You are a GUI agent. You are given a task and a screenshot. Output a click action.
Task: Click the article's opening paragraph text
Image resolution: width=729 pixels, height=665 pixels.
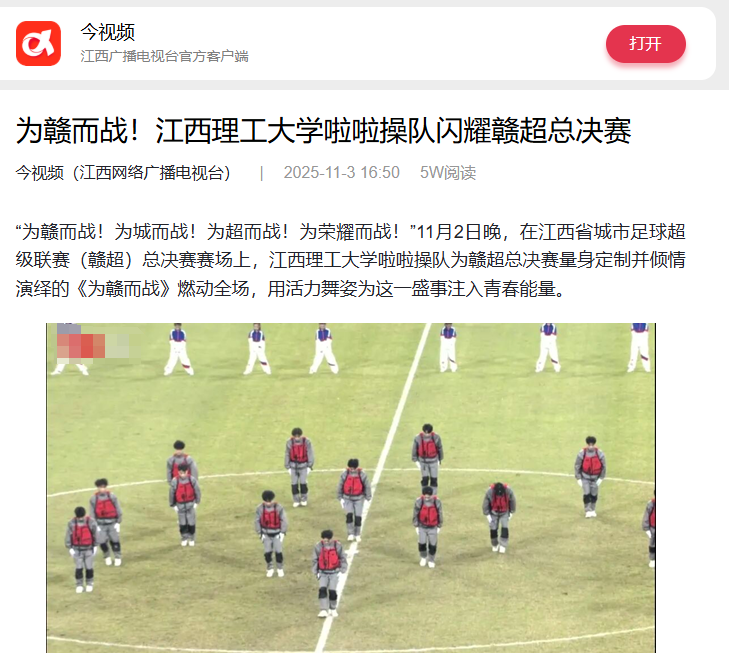(351, 260)
